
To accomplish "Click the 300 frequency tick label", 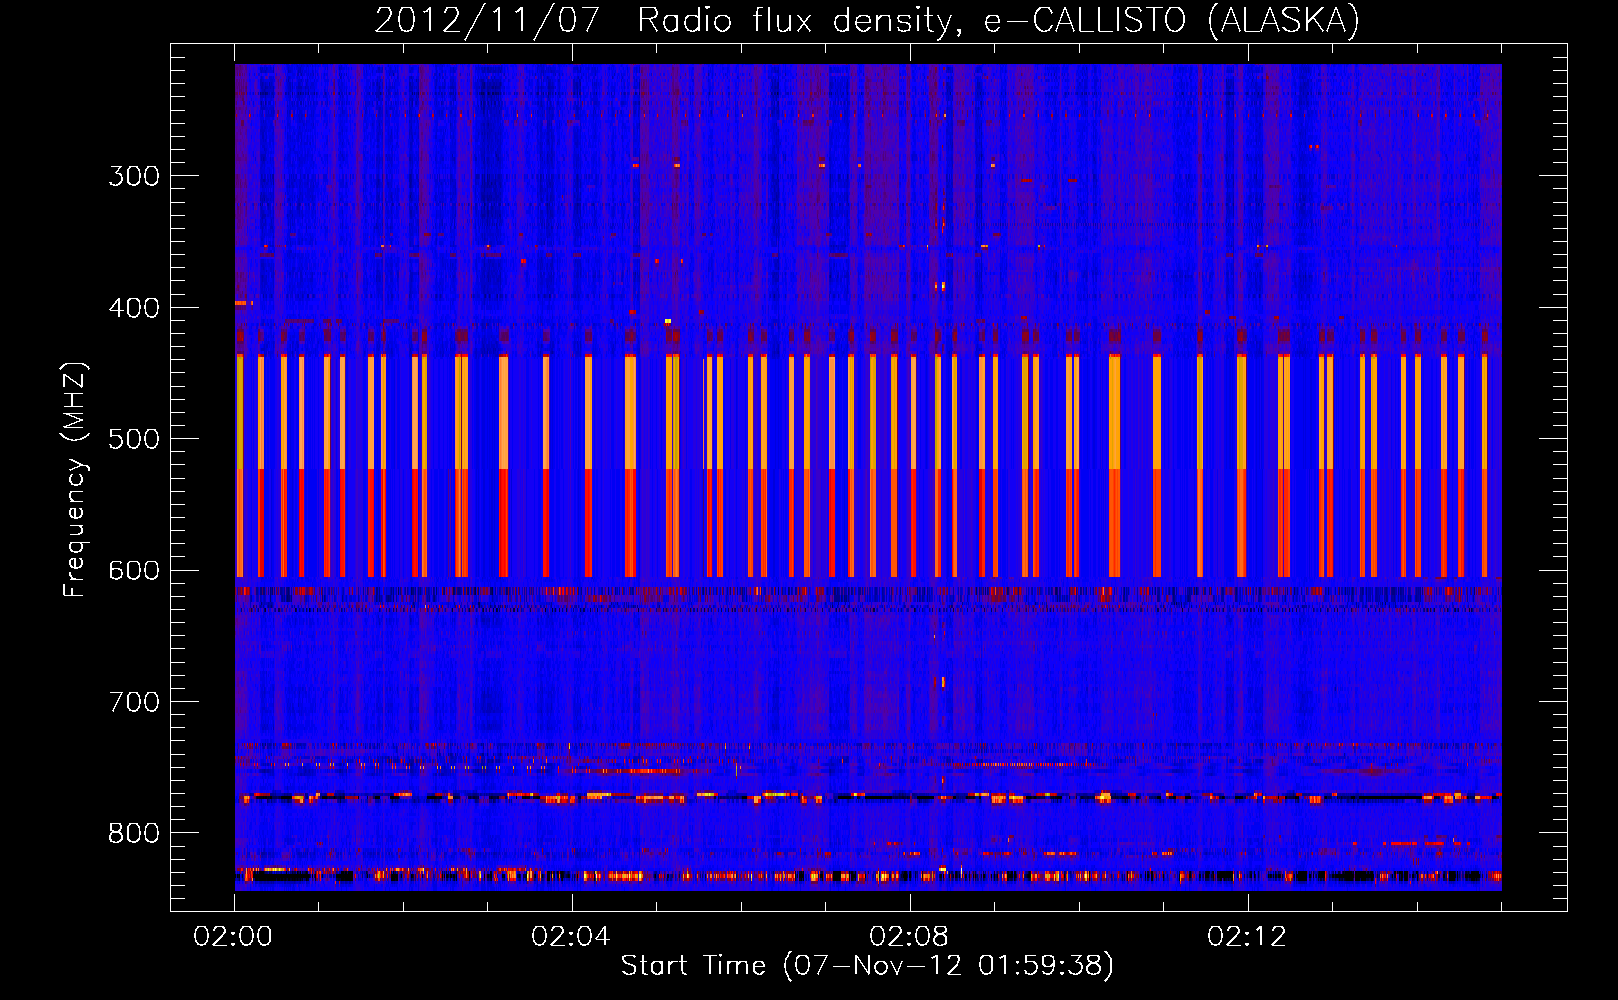I will (134, 176).
